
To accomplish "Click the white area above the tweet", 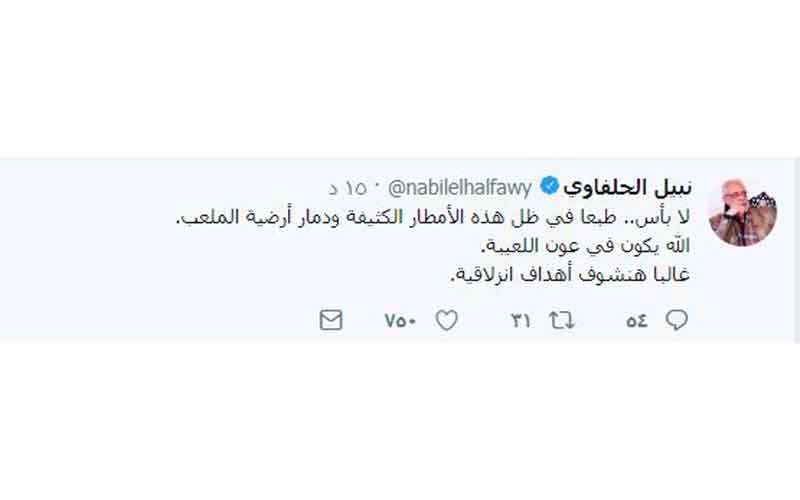I will 400,80.
